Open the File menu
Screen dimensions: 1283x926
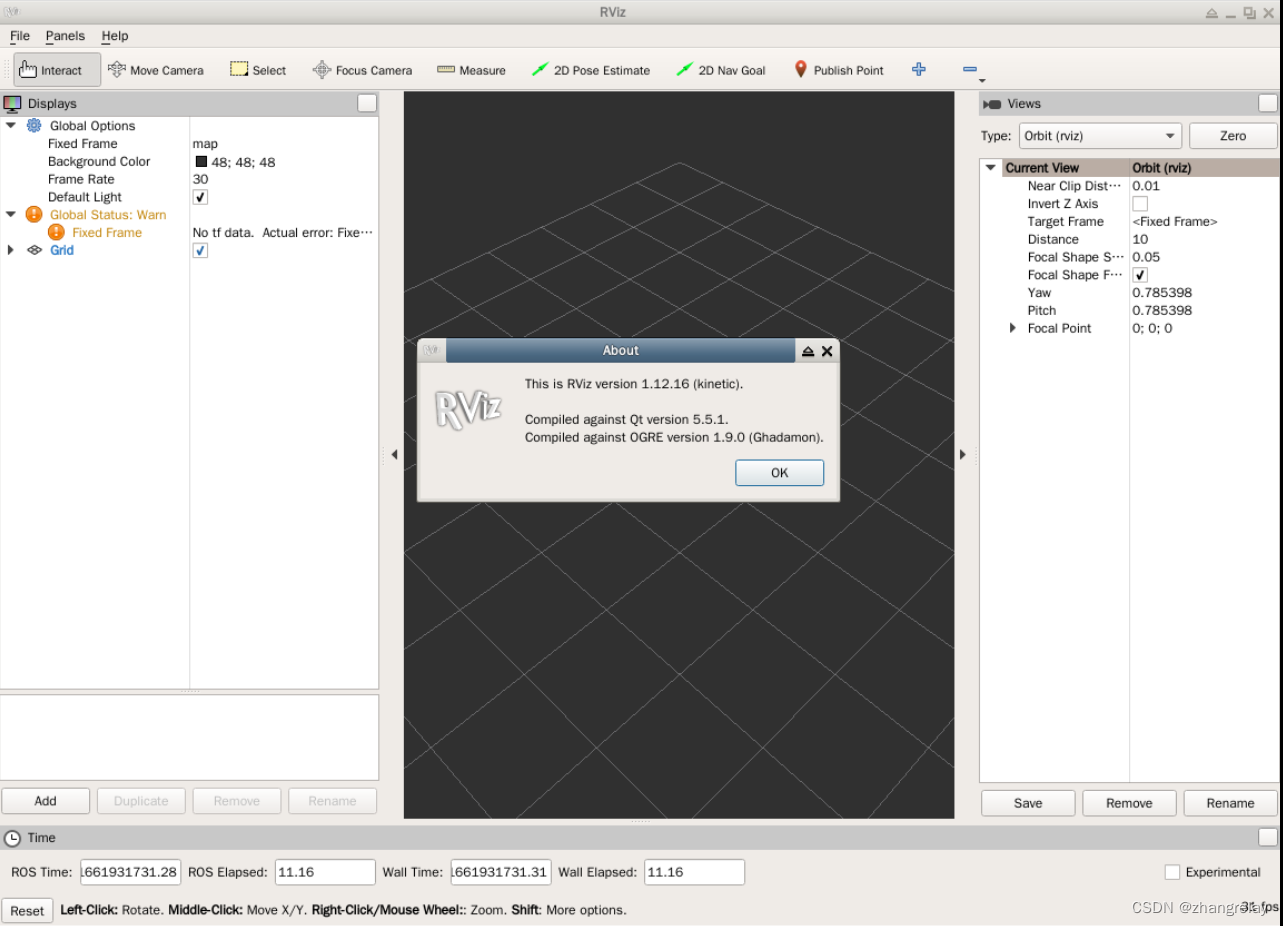[x=20, y=36]
